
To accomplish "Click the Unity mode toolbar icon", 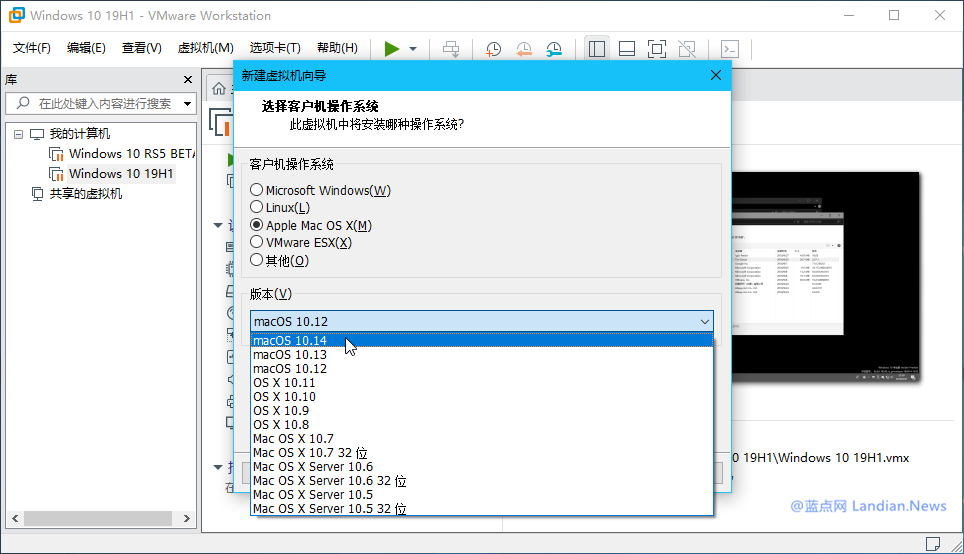I will point(687,49).
